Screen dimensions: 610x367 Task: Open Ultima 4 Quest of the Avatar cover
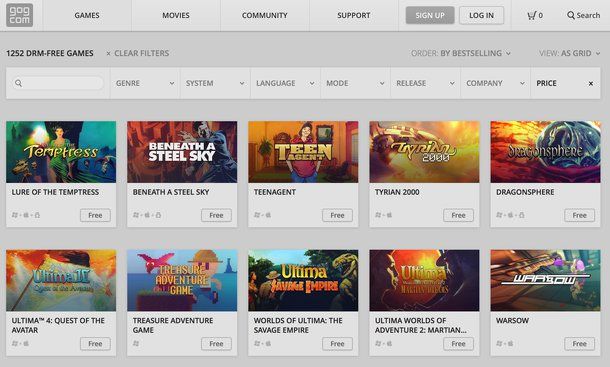(61, 280)
